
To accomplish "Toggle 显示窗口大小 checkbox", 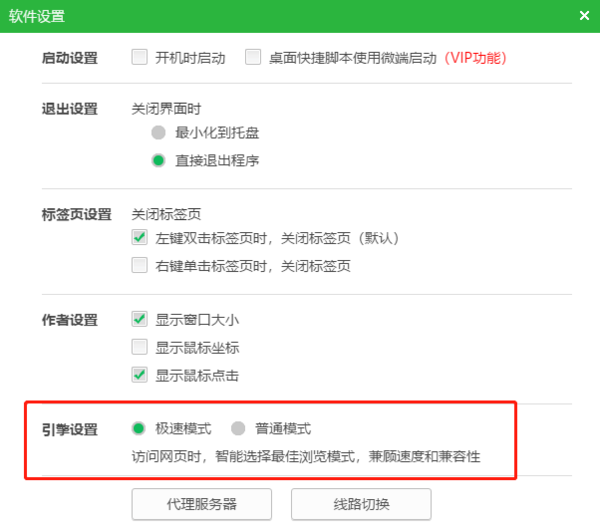I will click(x=140, y=320).
